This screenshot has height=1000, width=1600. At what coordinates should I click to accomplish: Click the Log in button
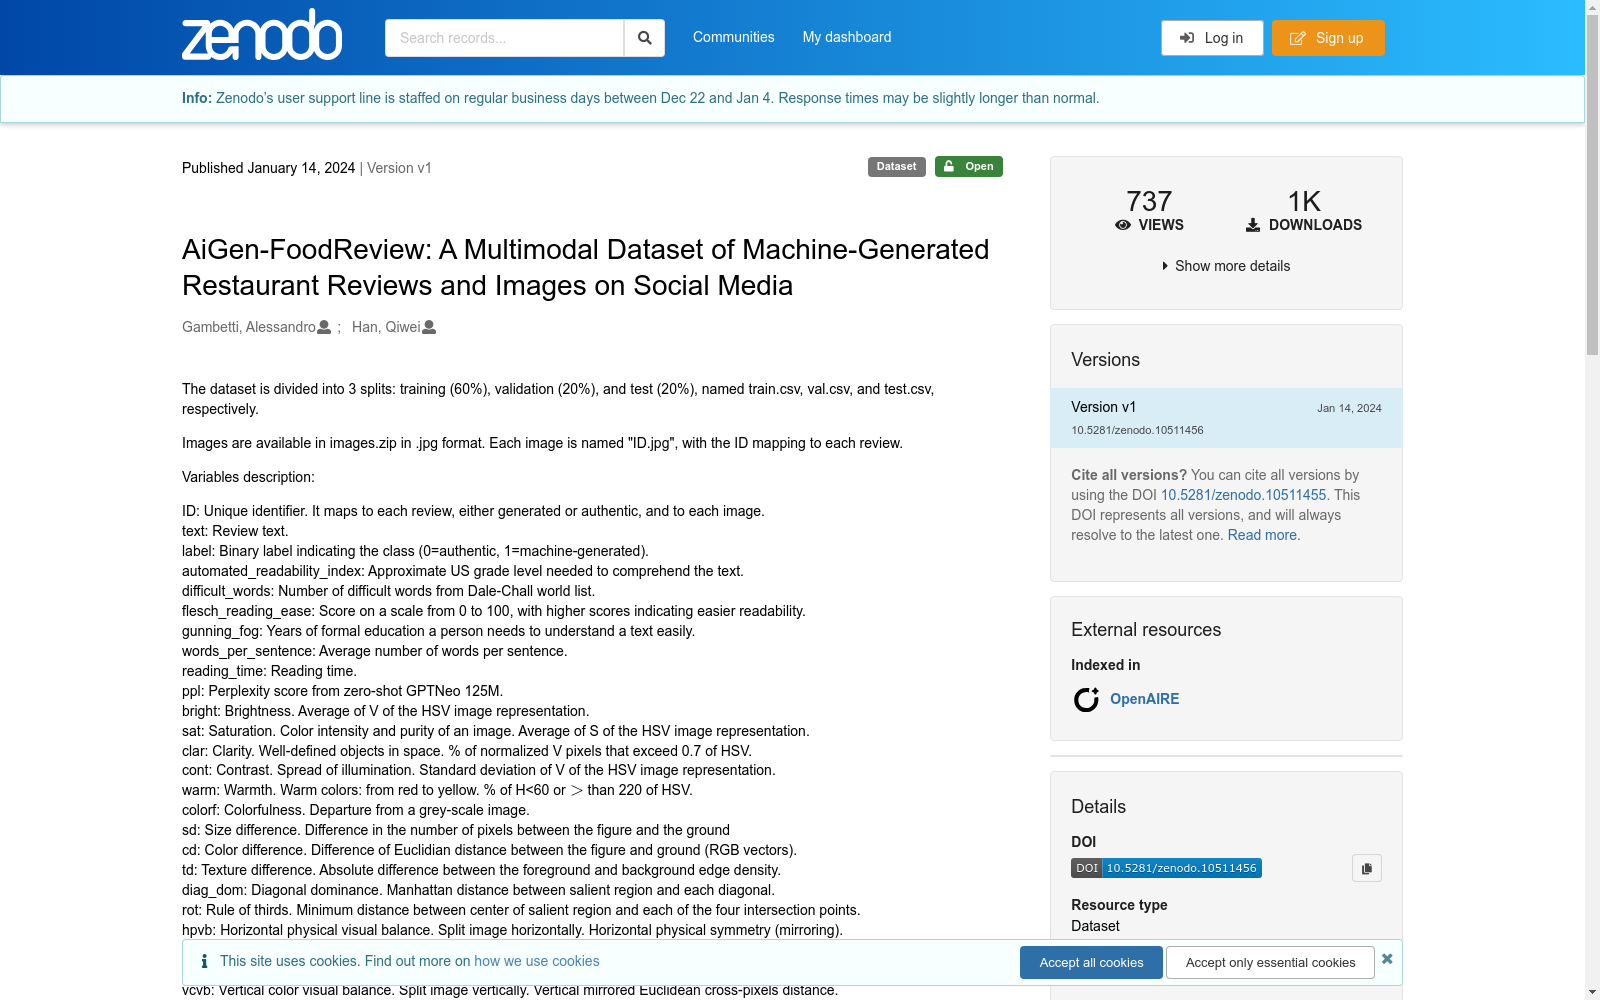1212,38
